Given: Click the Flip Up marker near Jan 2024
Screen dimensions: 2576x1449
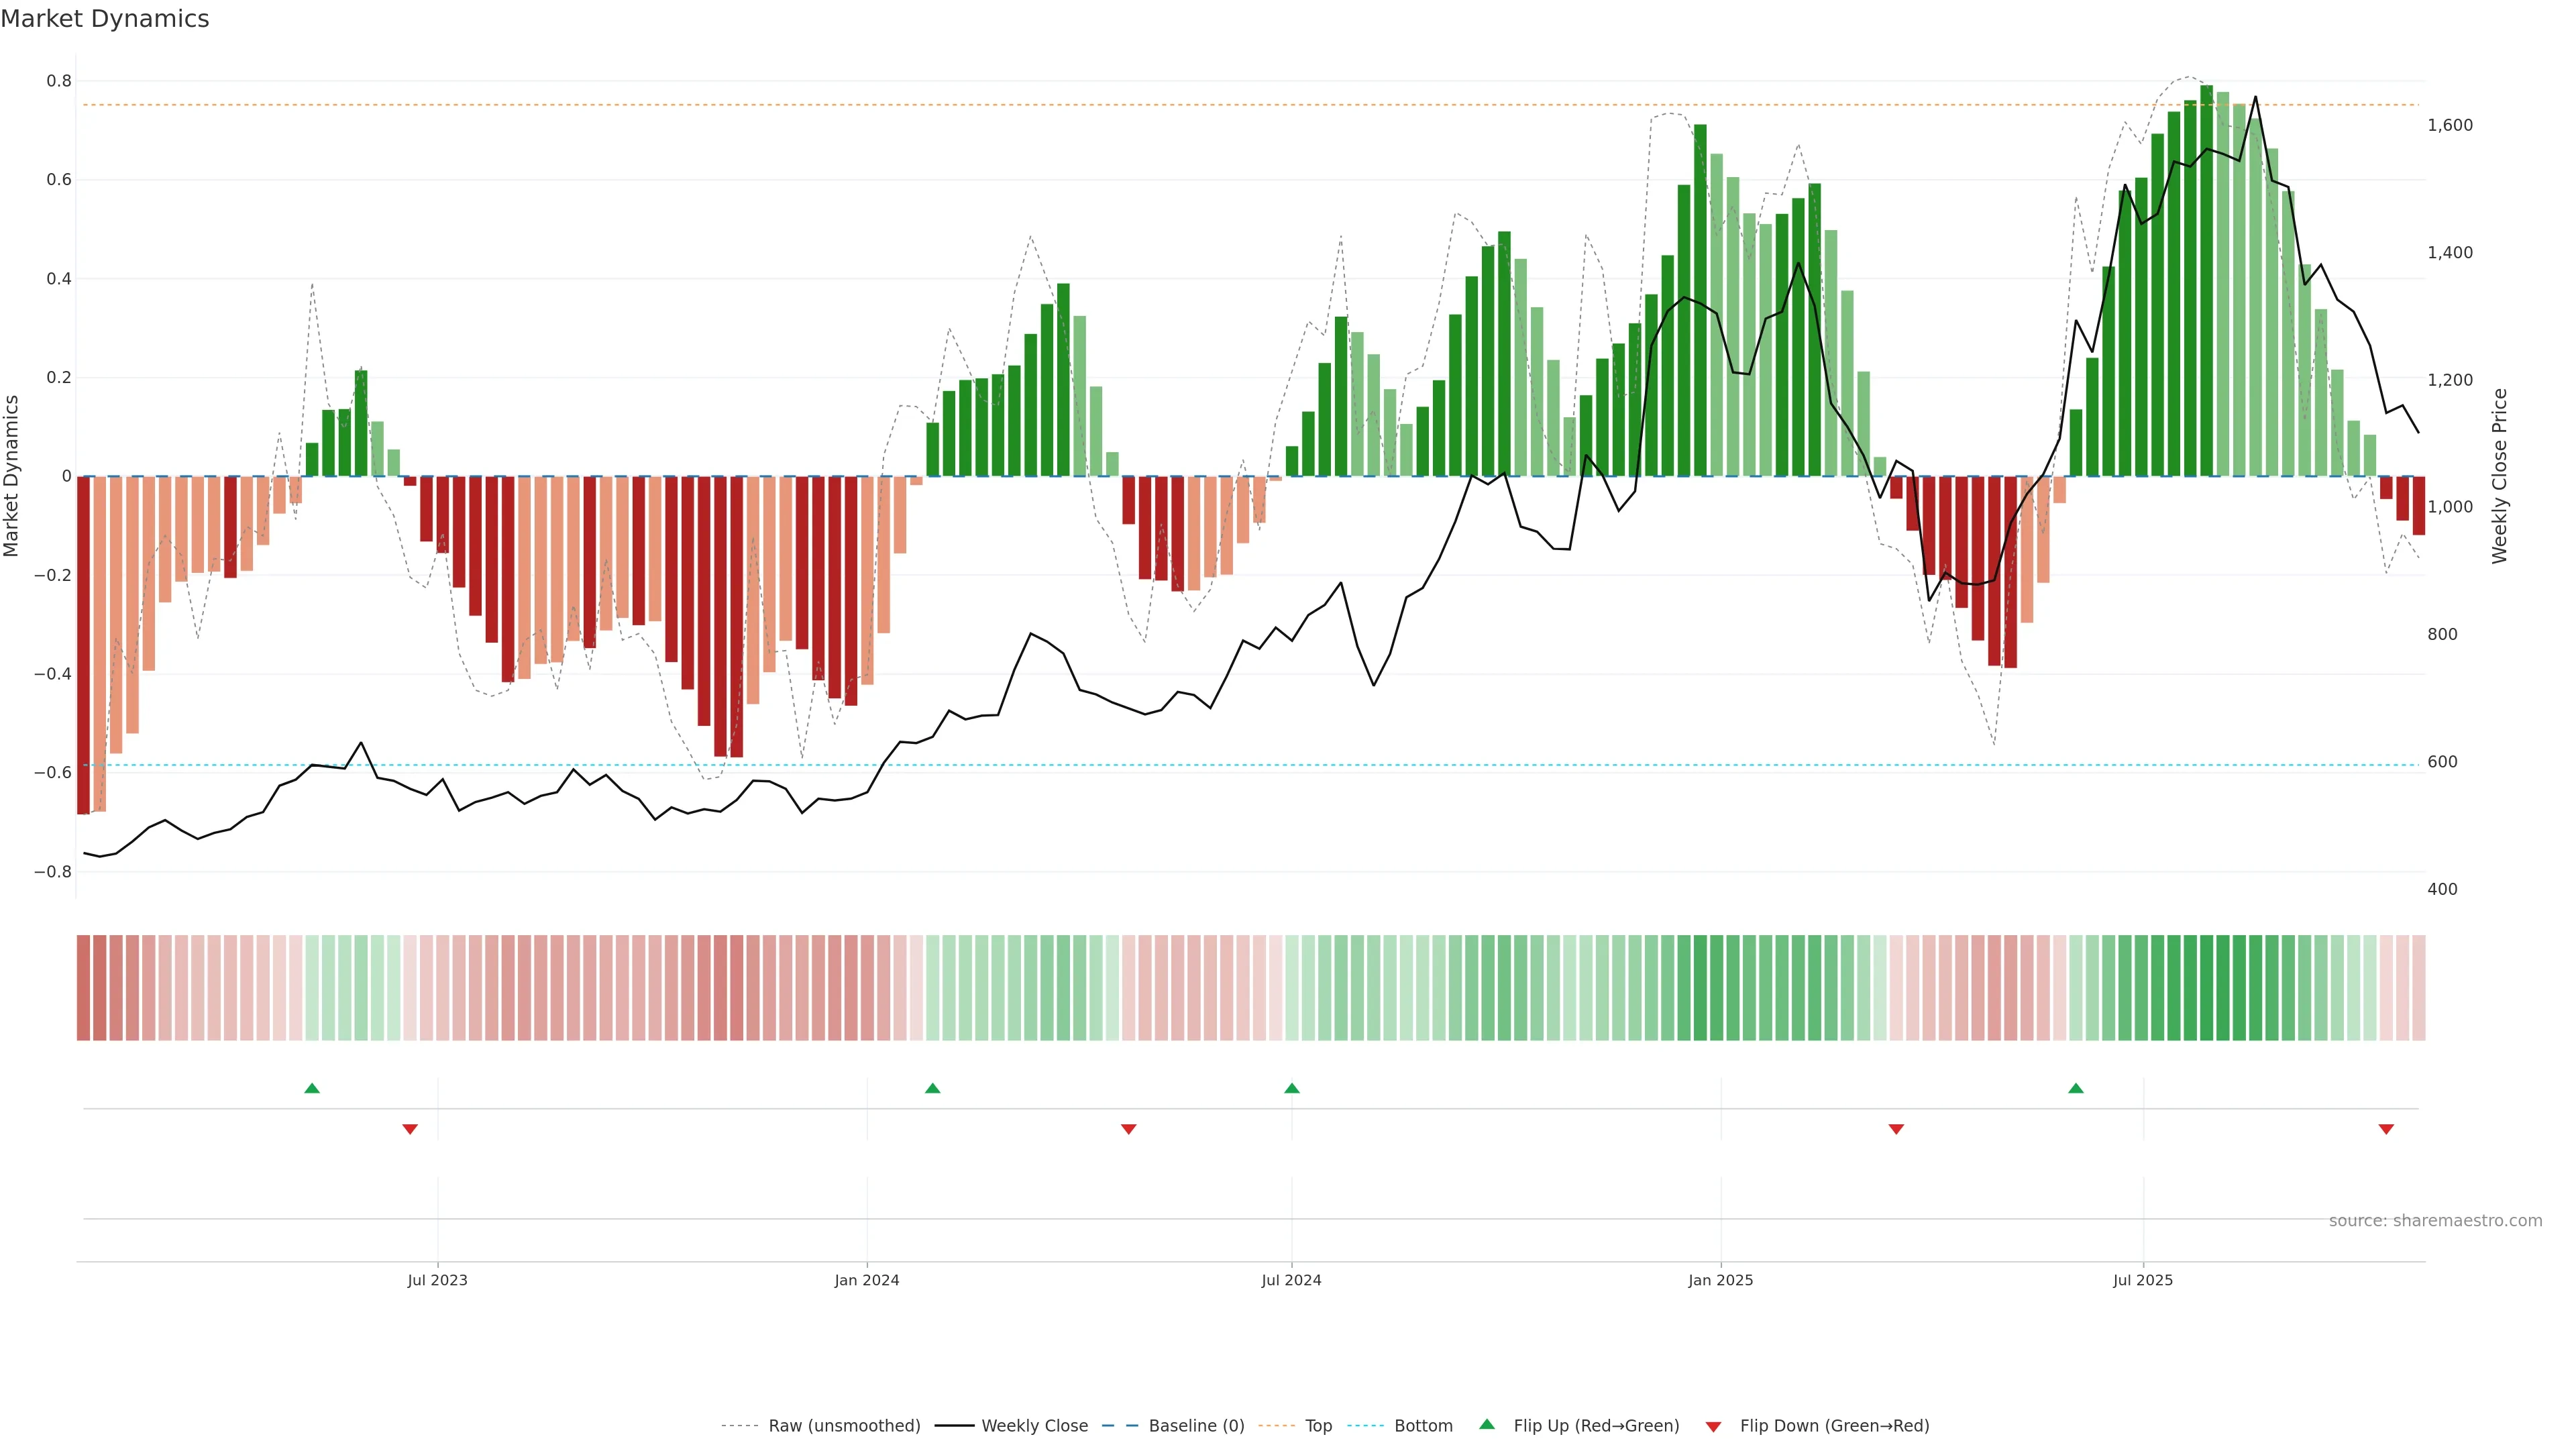Looking at the screenshot, I should pyautogui.click(x=933, y=1088).
